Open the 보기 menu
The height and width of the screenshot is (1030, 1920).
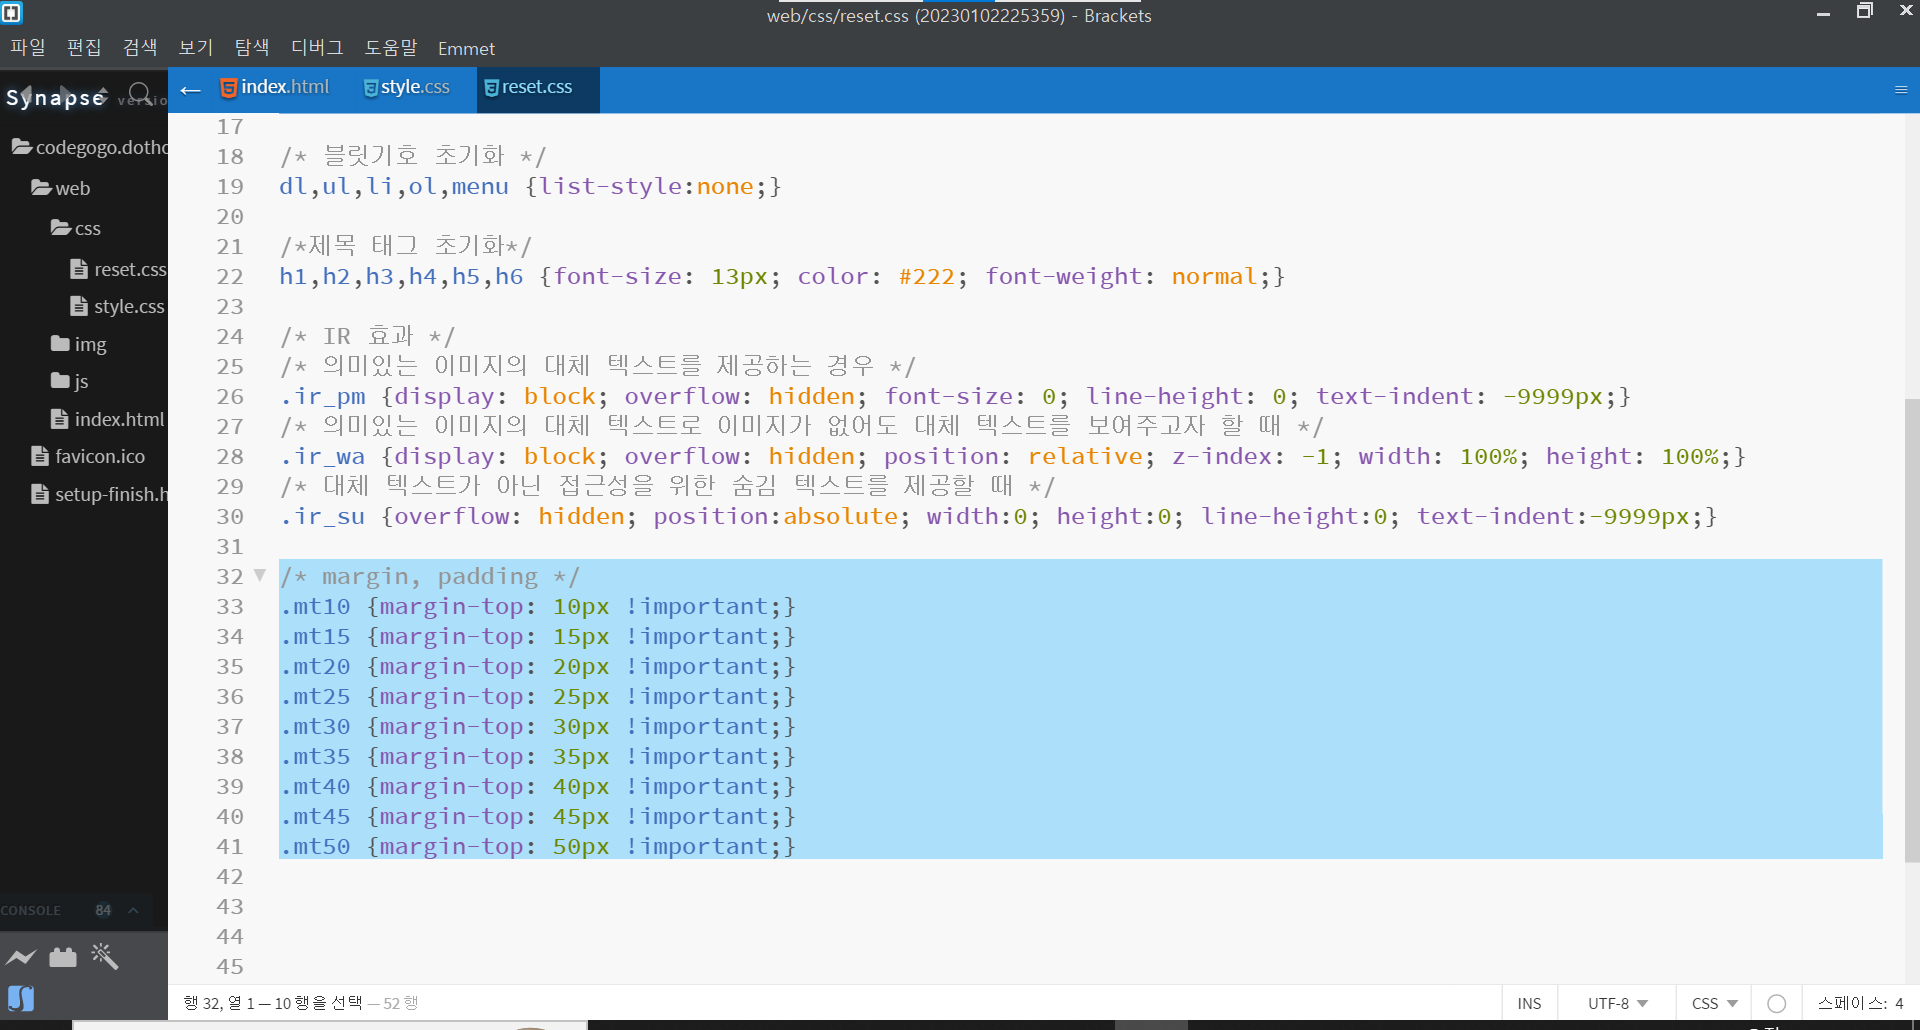196,47
